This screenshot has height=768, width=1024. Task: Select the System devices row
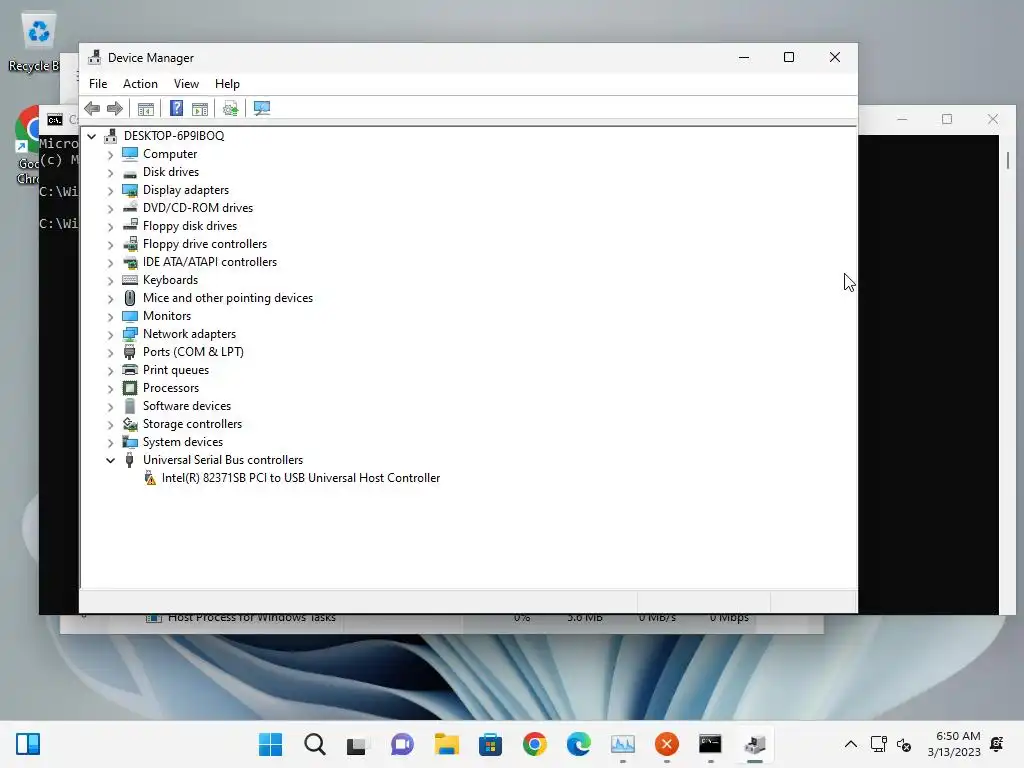pos(183,442)
